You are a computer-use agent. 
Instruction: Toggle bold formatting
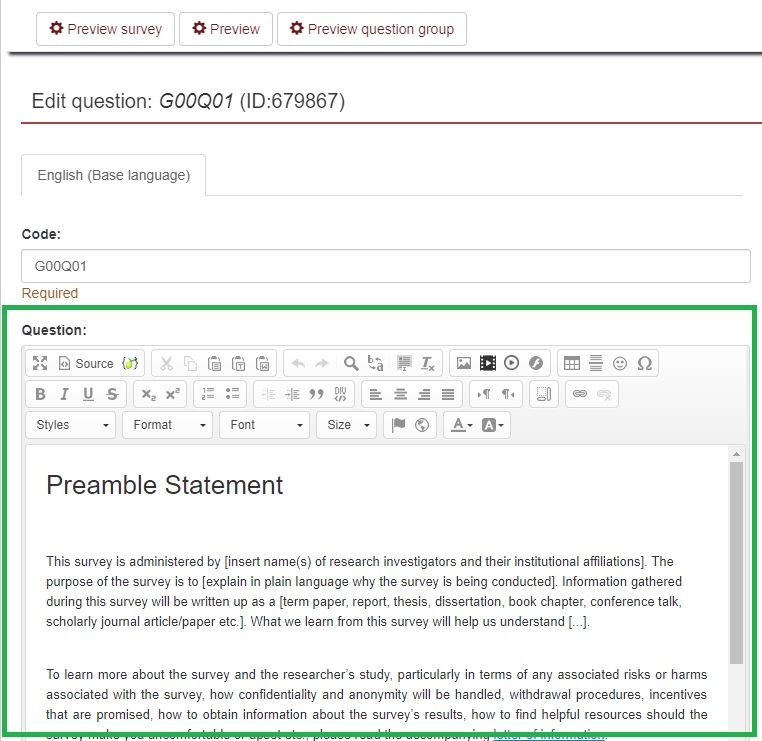point(41,394)
